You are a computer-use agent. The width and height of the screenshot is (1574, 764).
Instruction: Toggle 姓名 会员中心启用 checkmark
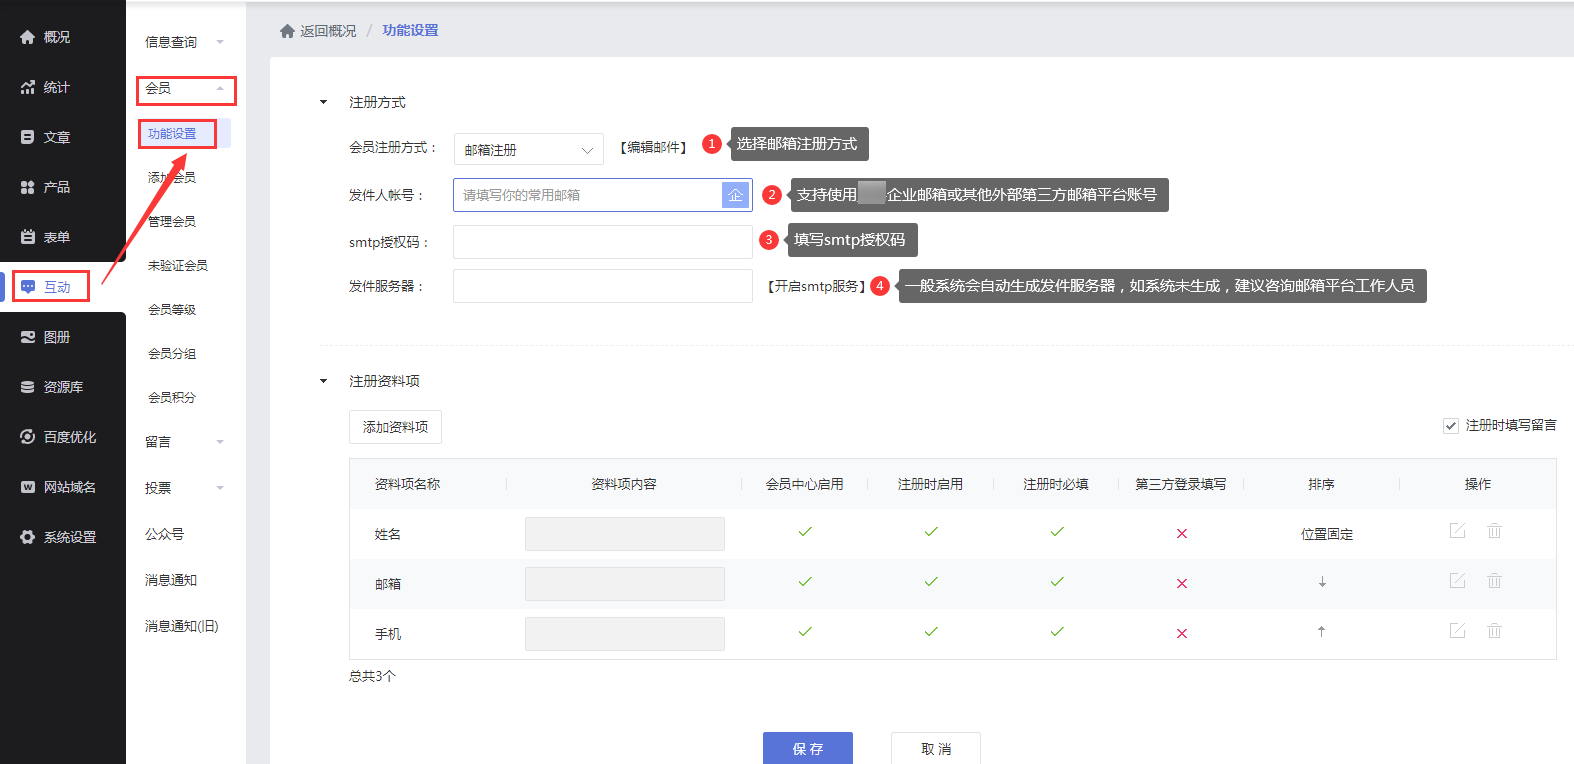805,532
